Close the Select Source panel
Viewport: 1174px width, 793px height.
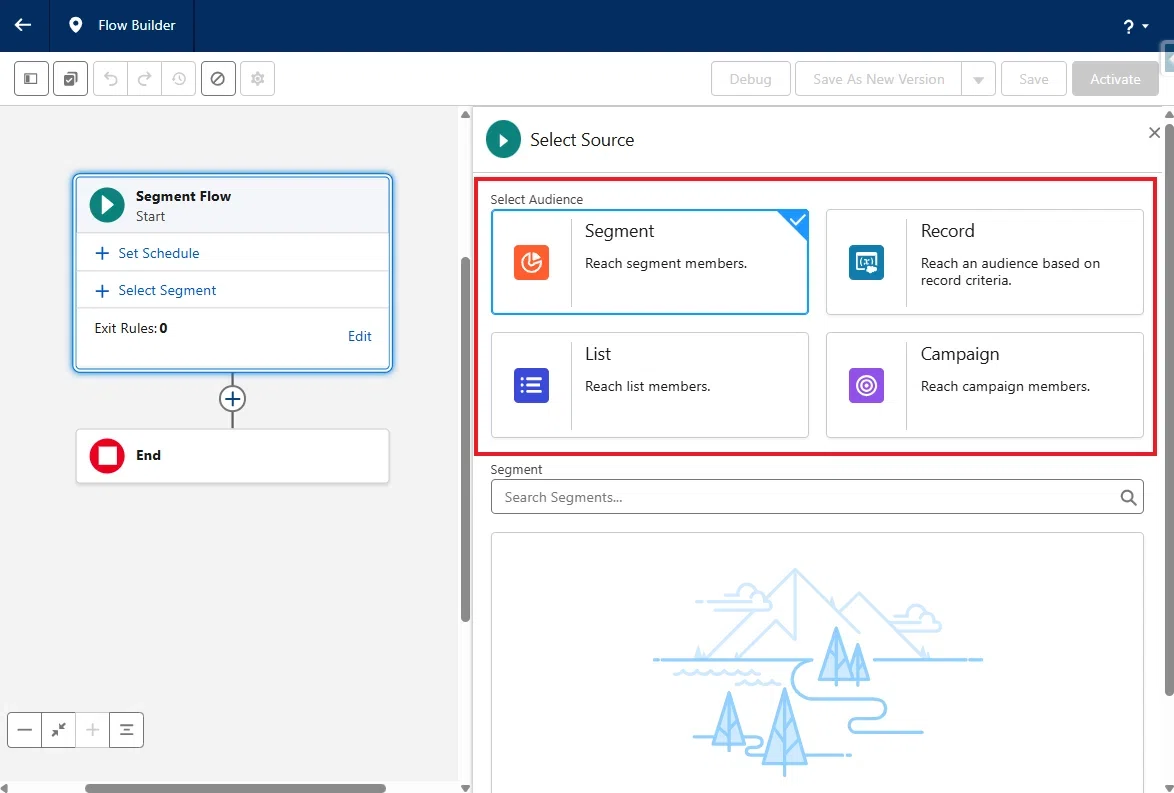1154,133
